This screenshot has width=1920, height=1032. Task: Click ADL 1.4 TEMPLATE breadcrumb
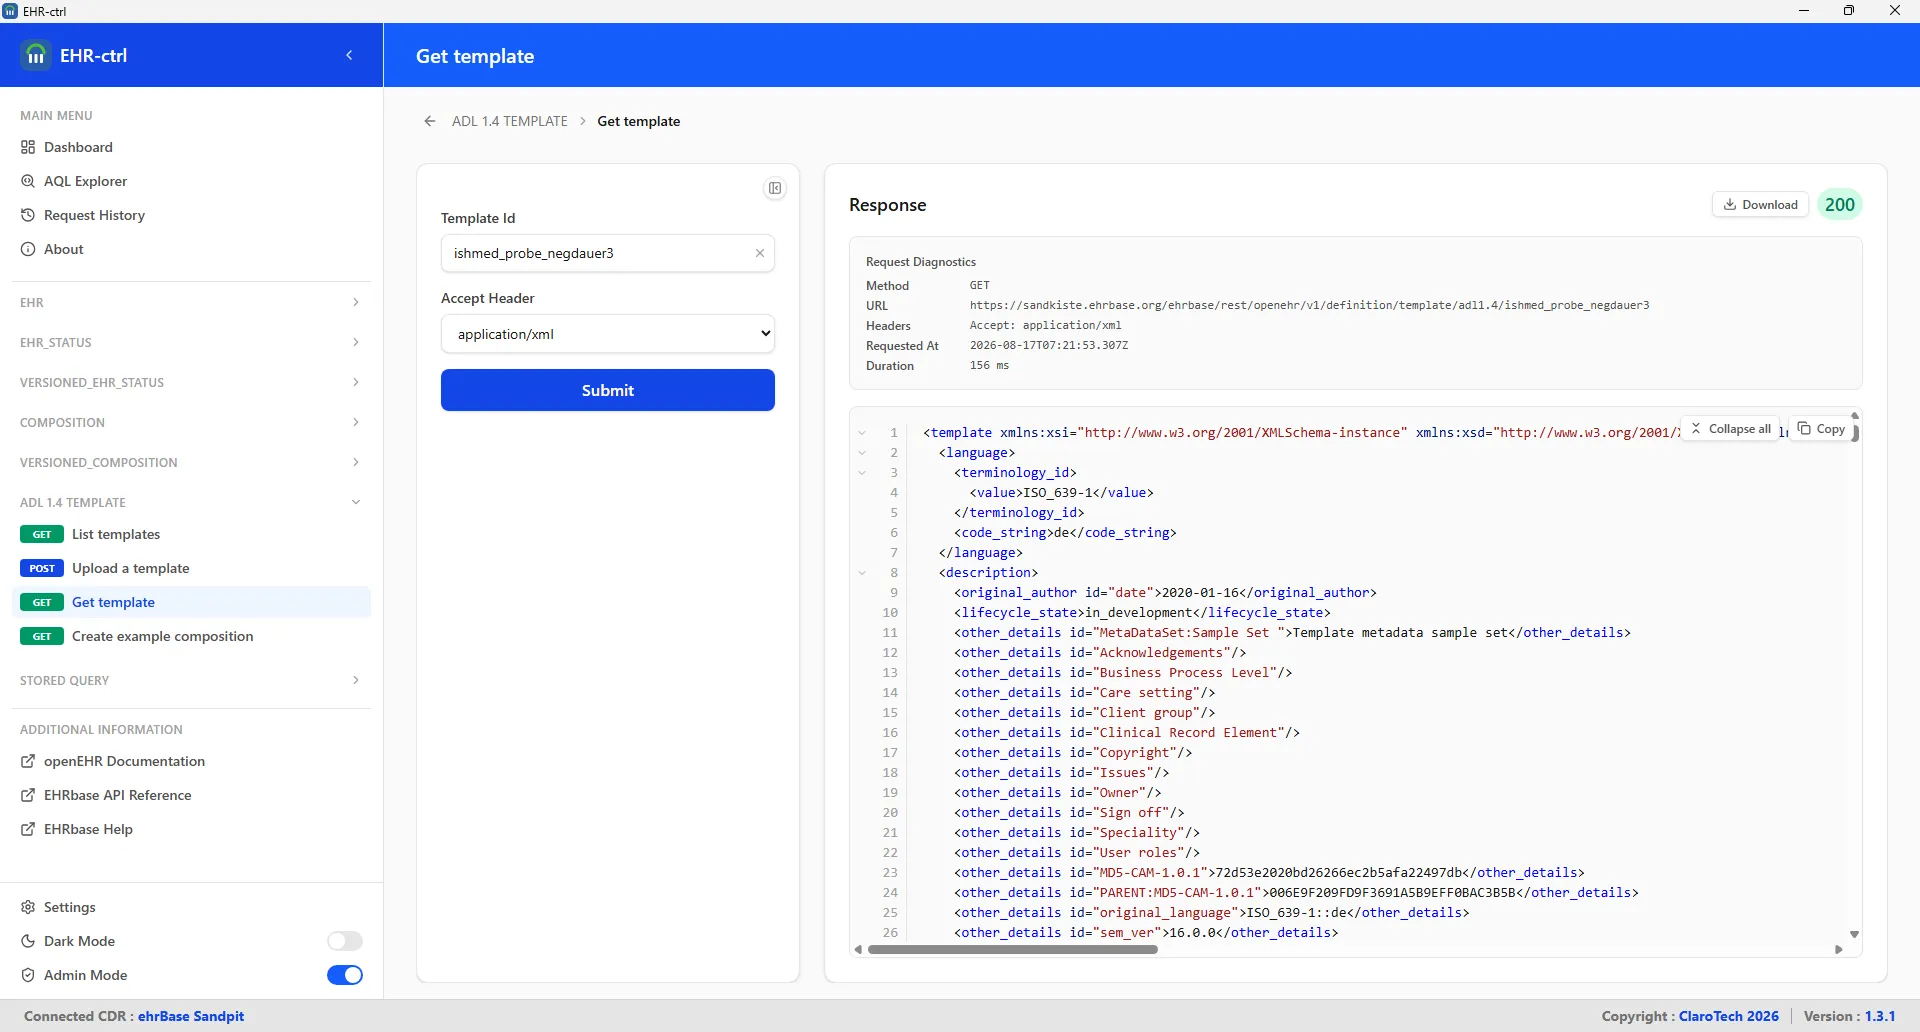click(510, 121)
